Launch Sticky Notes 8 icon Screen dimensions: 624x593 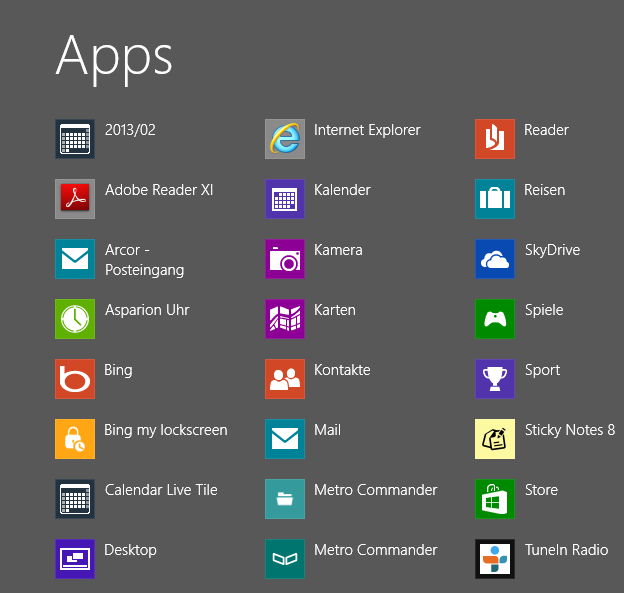[x=495, y=439]
